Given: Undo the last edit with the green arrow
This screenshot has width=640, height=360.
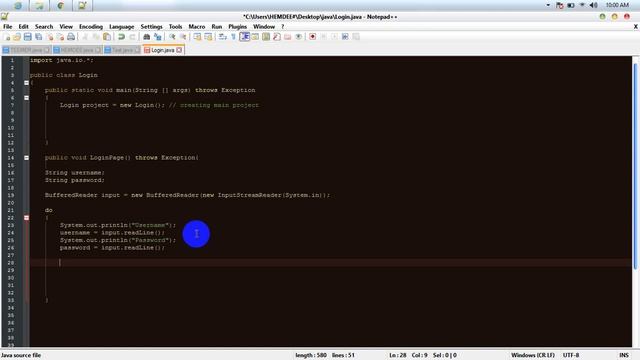Looking at the screenshot, I should coord(121,37).
